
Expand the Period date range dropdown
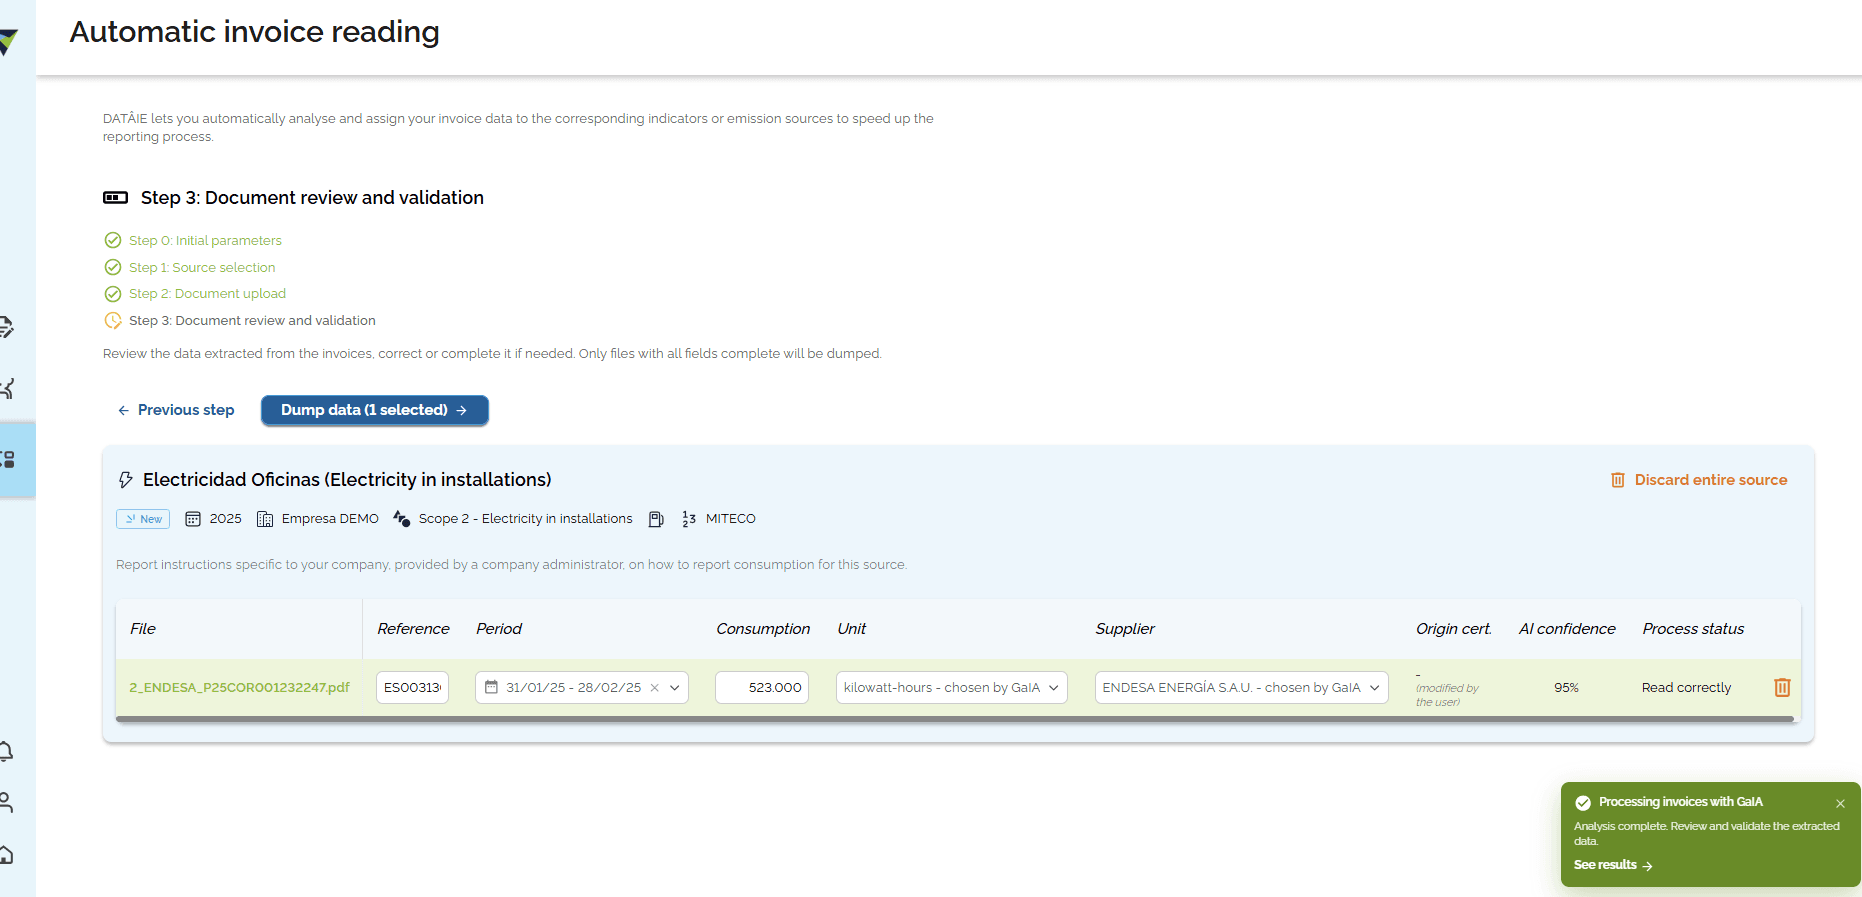[675, 688]
